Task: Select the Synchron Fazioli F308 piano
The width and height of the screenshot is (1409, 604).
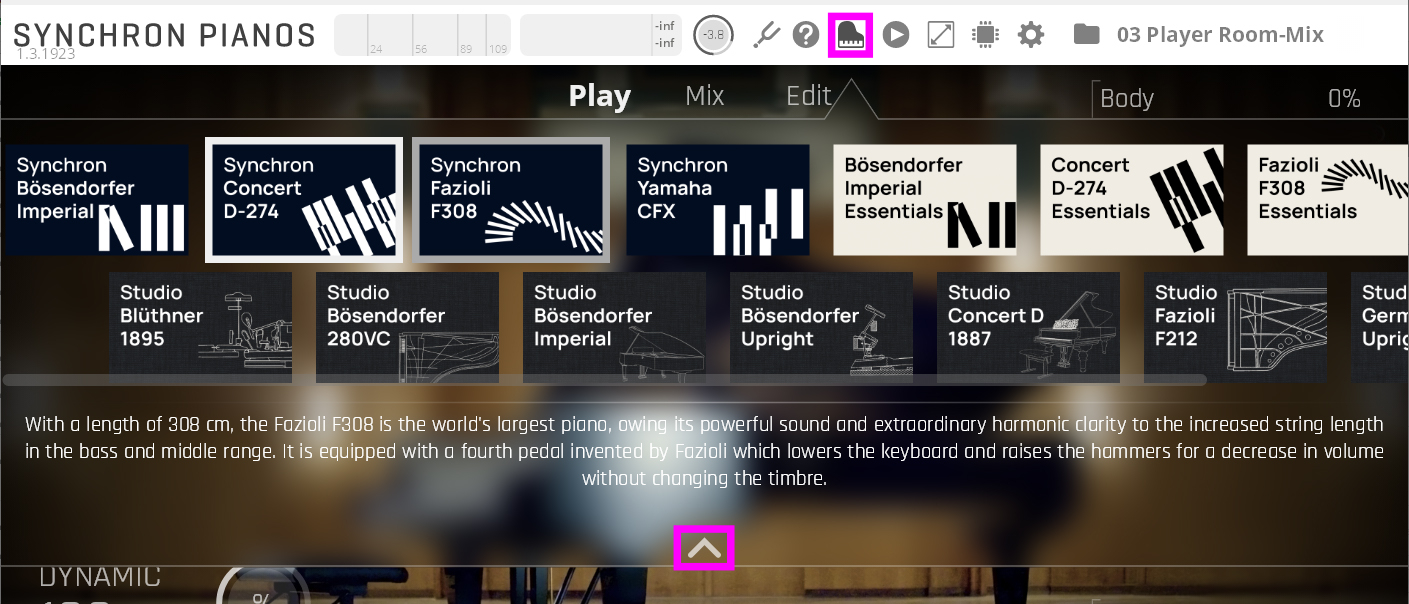Action: click(x=511, y=200)
